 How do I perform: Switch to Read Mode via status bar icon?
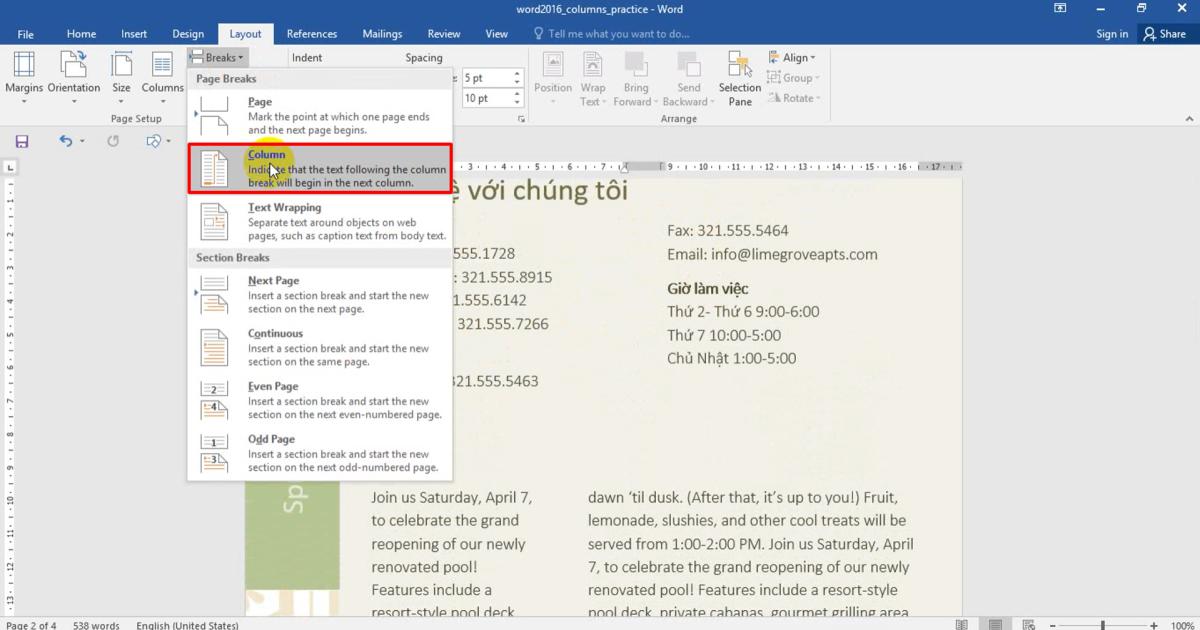coord(961,624)
